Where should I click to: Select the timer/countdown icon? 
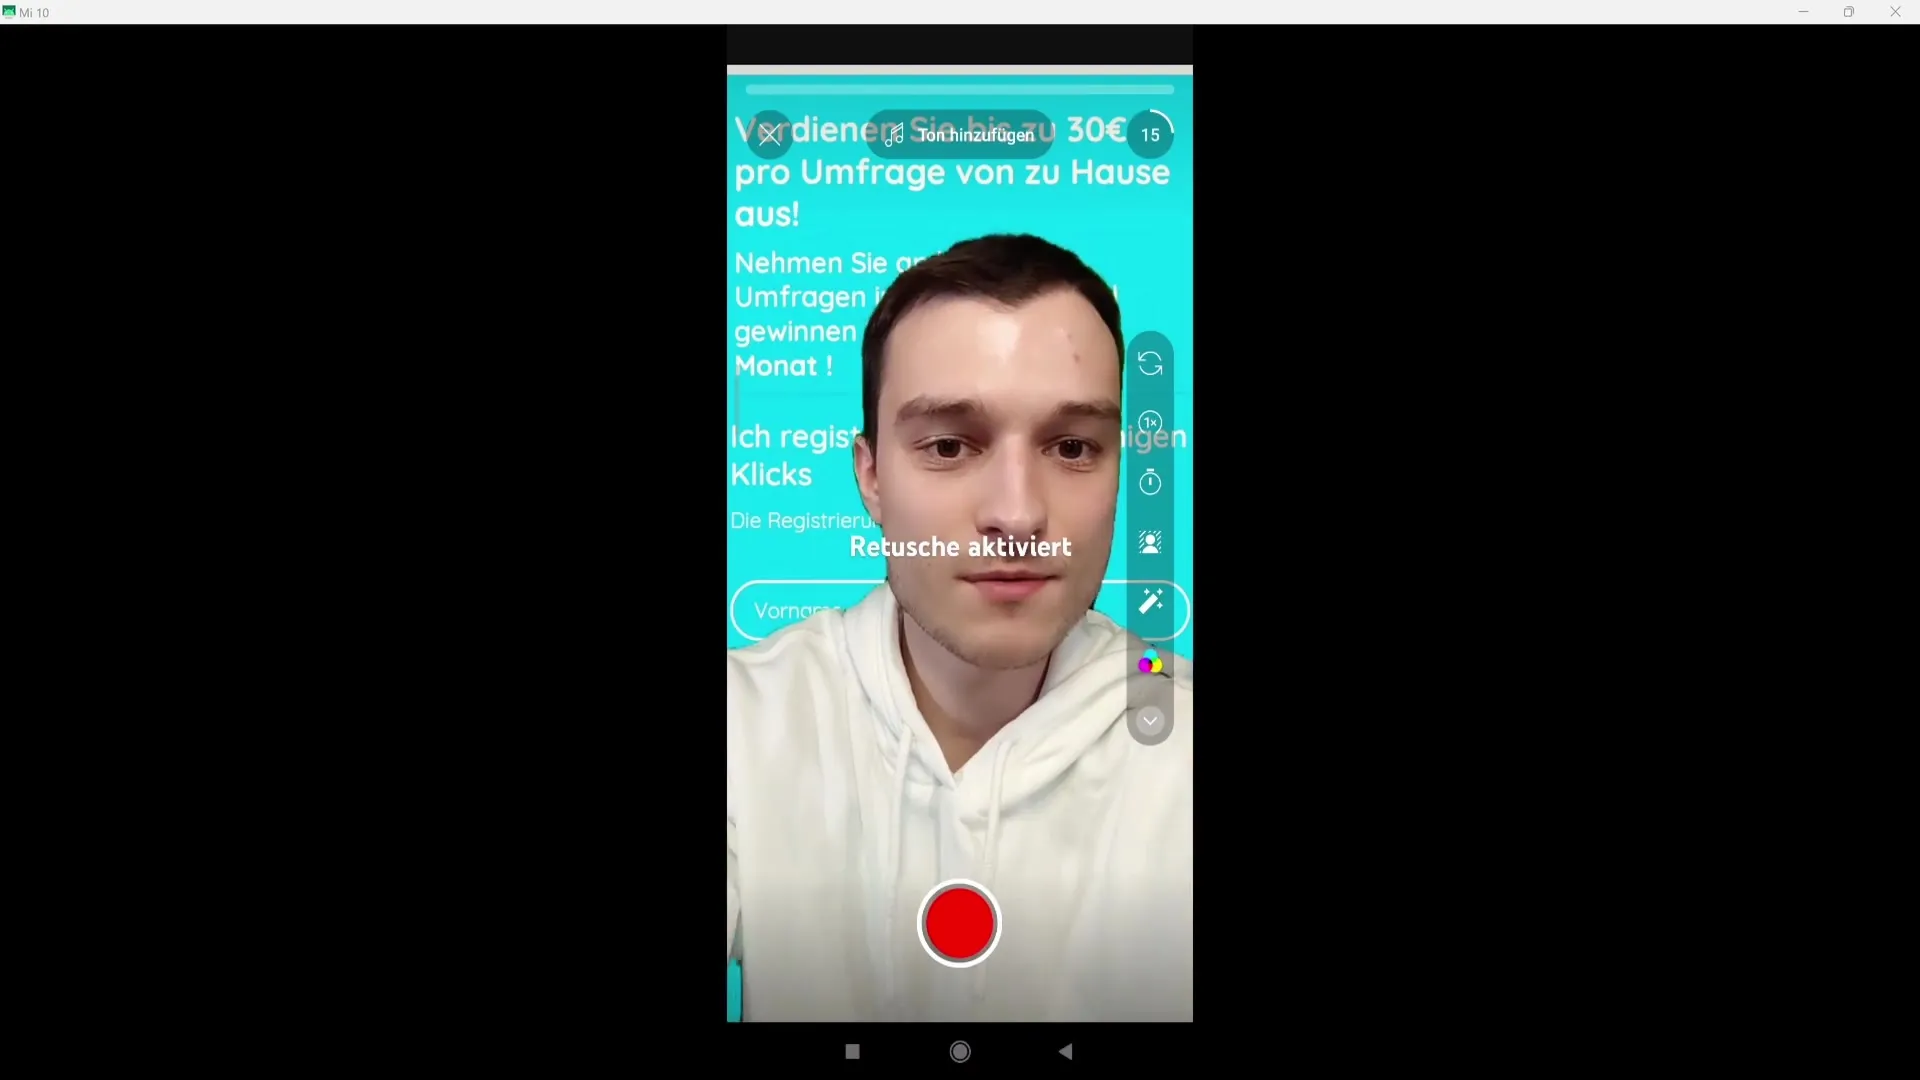(1150, 481)
